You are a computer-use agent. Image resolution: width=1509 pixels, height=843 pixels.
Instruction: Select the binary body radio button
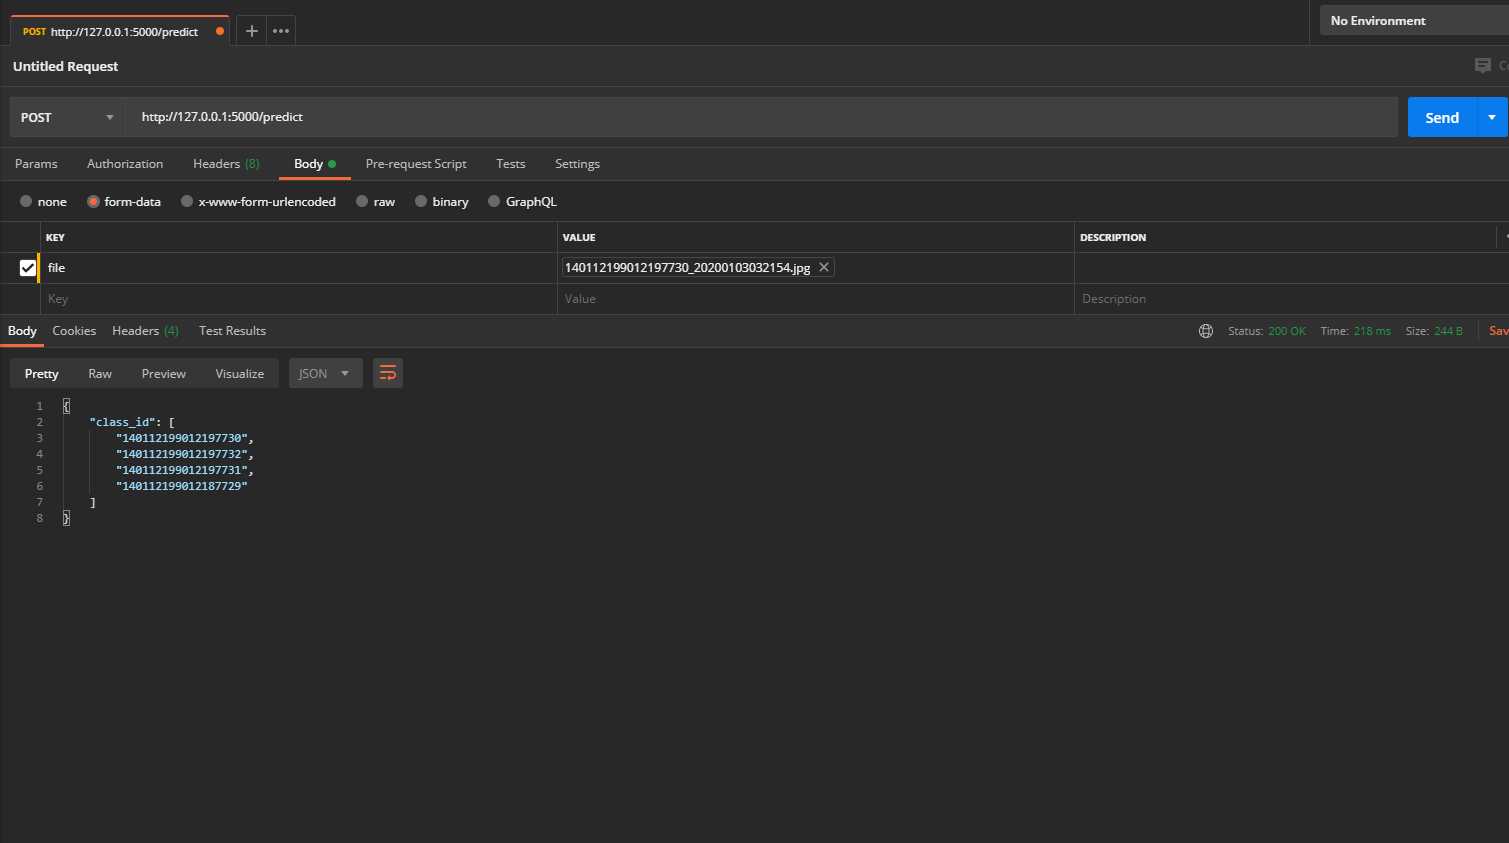tap(421, 201)
